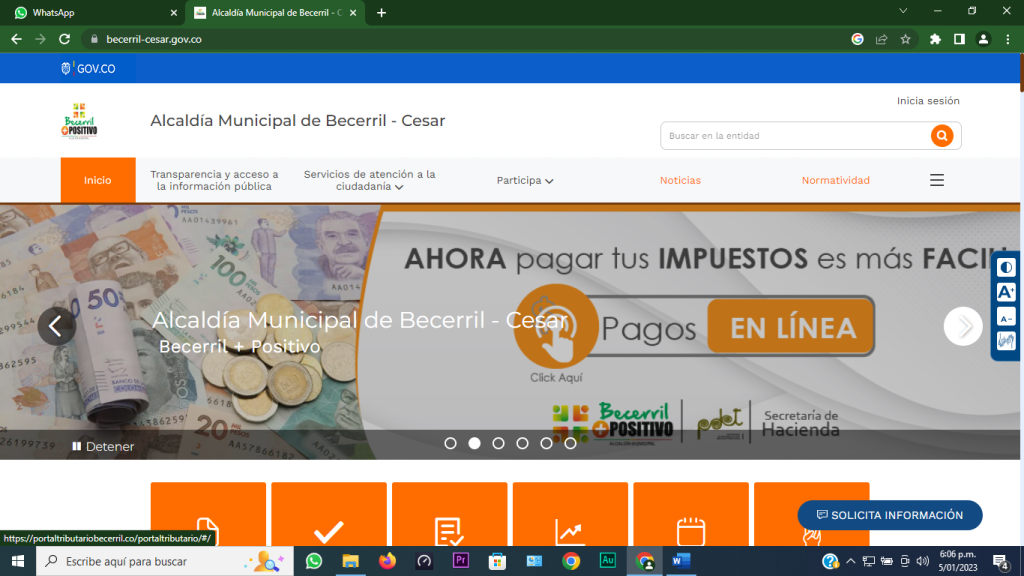1024x576 pixels.
Task: Pause the slideshow with Detener
Action: tap(103, 446)
